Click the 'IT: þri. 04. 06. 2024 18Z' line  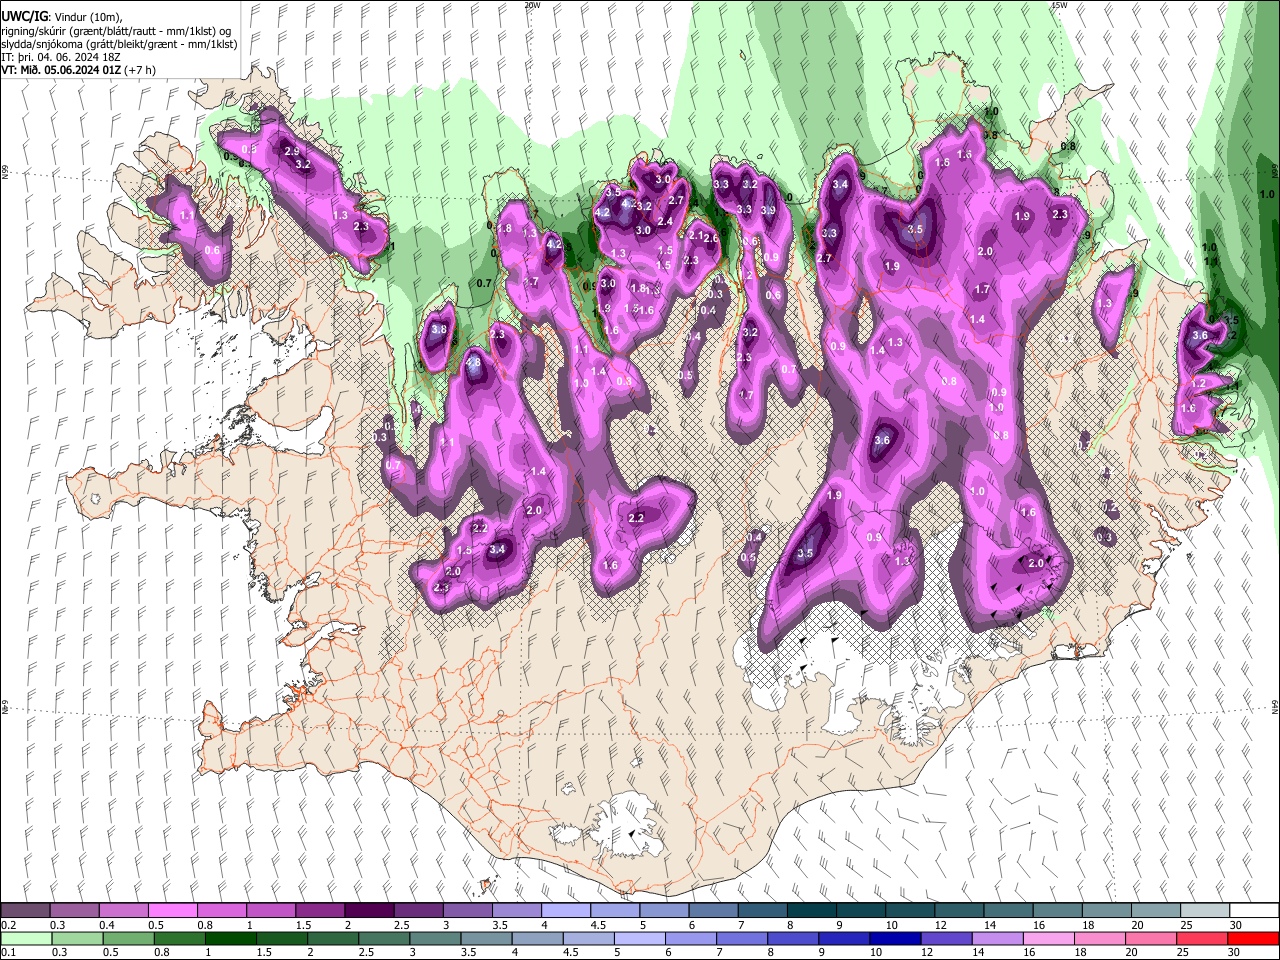[61, 57]
